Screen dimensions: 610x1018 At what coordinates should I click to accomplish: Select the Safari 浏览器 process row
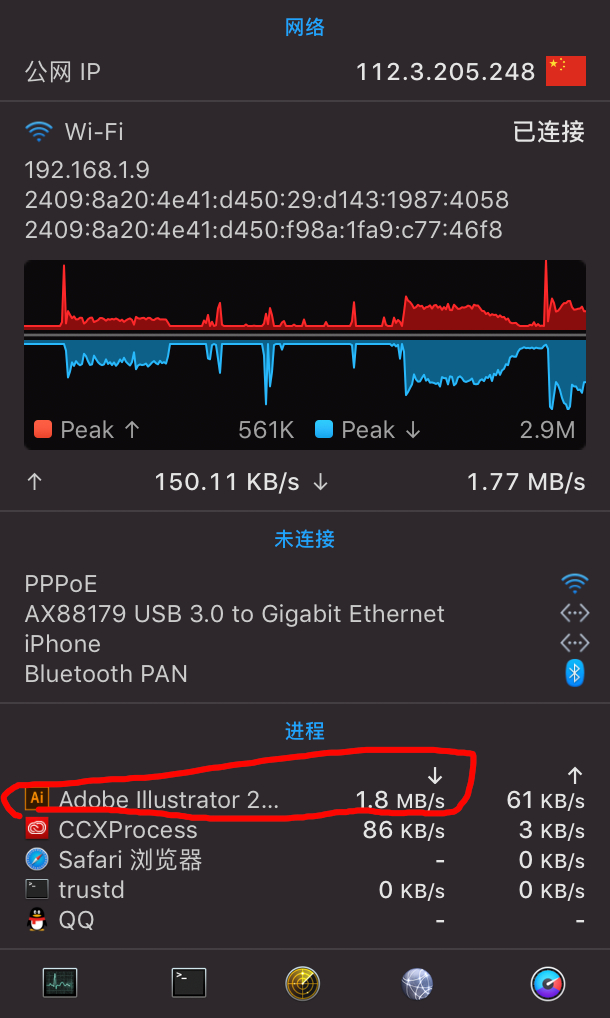click(130, 859)
